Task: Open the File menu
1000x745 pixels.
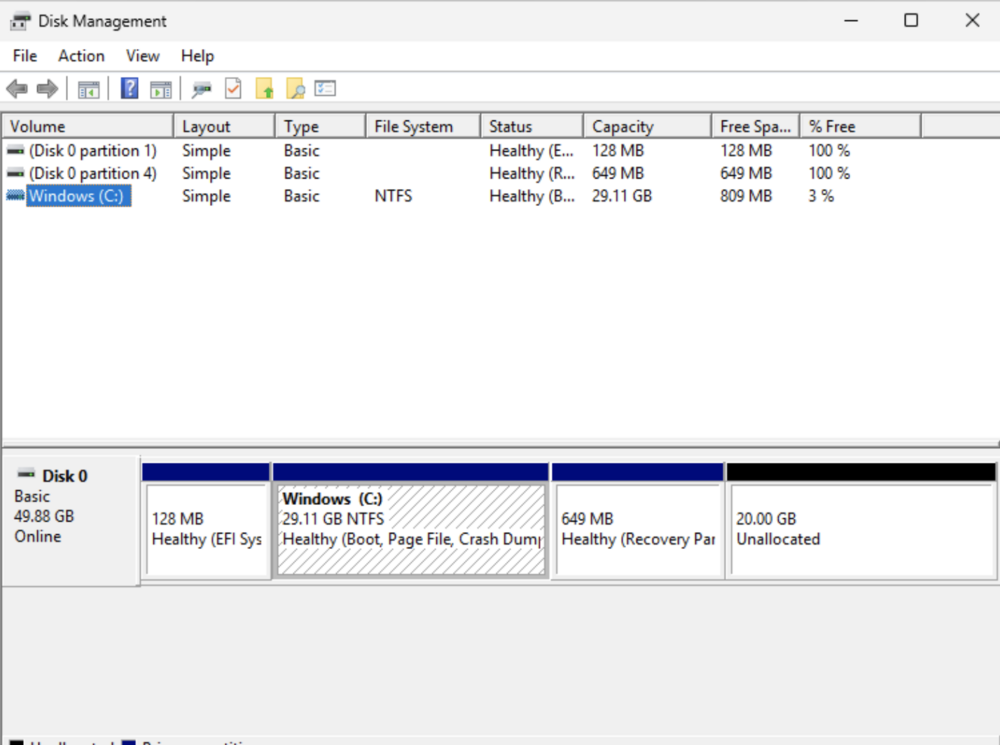Action: (x=25, y=56)
